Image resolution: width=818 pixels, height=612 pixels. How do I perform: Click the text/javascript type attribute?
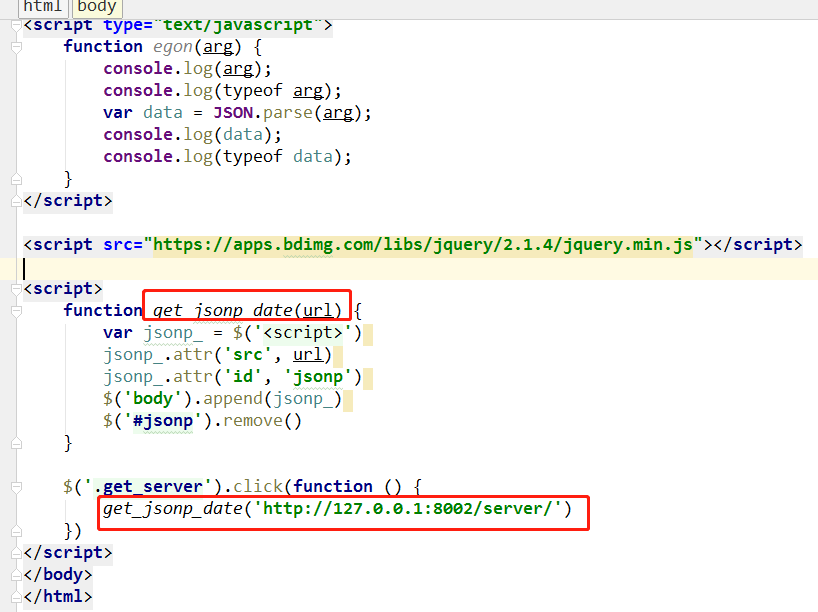[x=213, y=25]
